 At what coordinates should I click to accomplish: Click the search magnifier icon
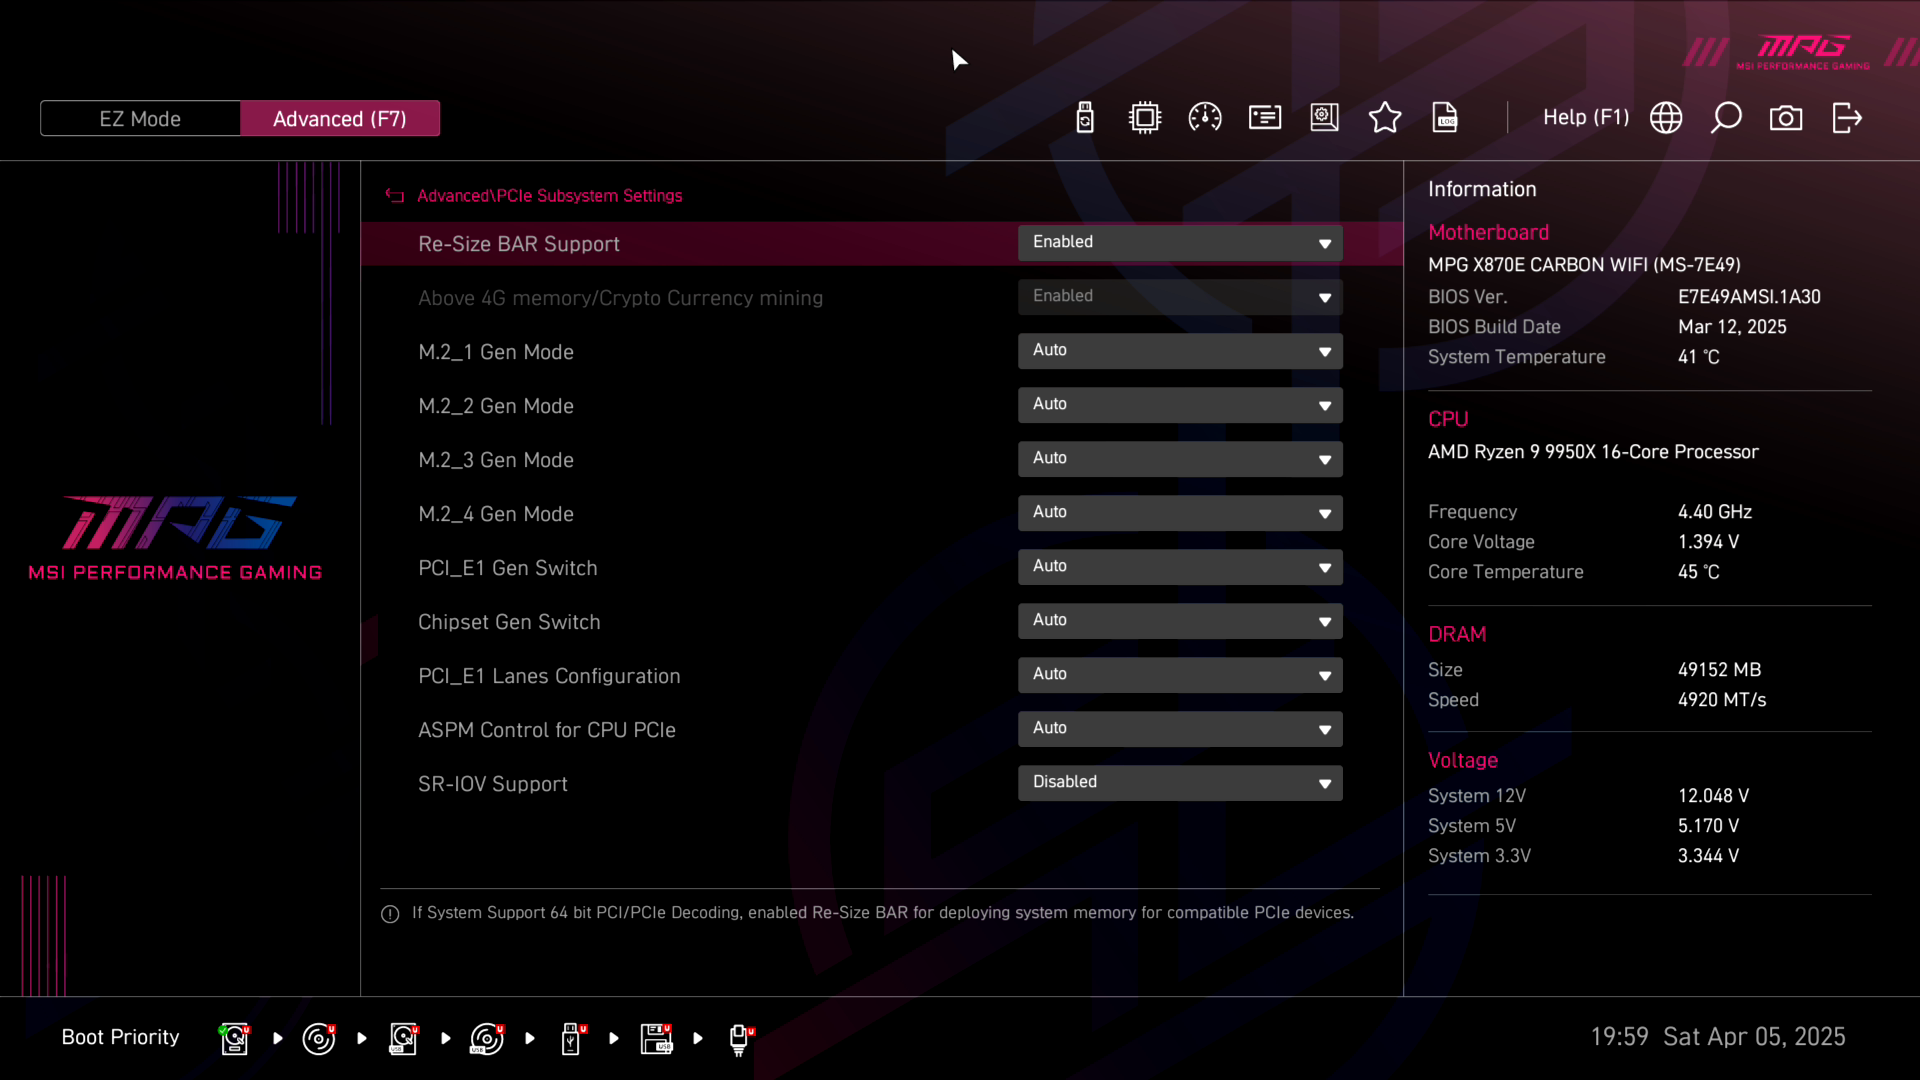(1726, 118)
